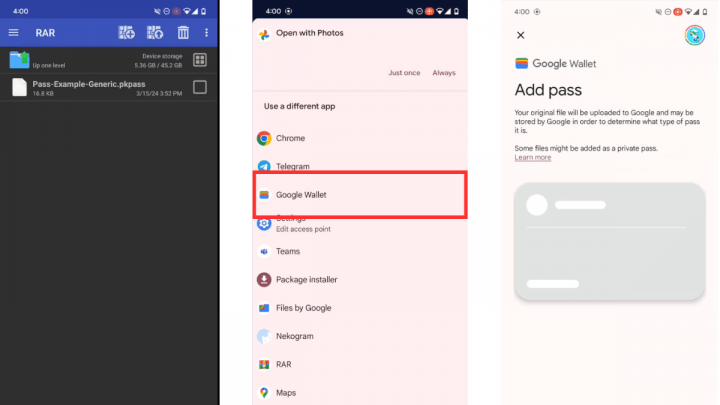720x405 pixels.
Task: Tap the placeholder pass card preview
Action: (x=610, y=242)
